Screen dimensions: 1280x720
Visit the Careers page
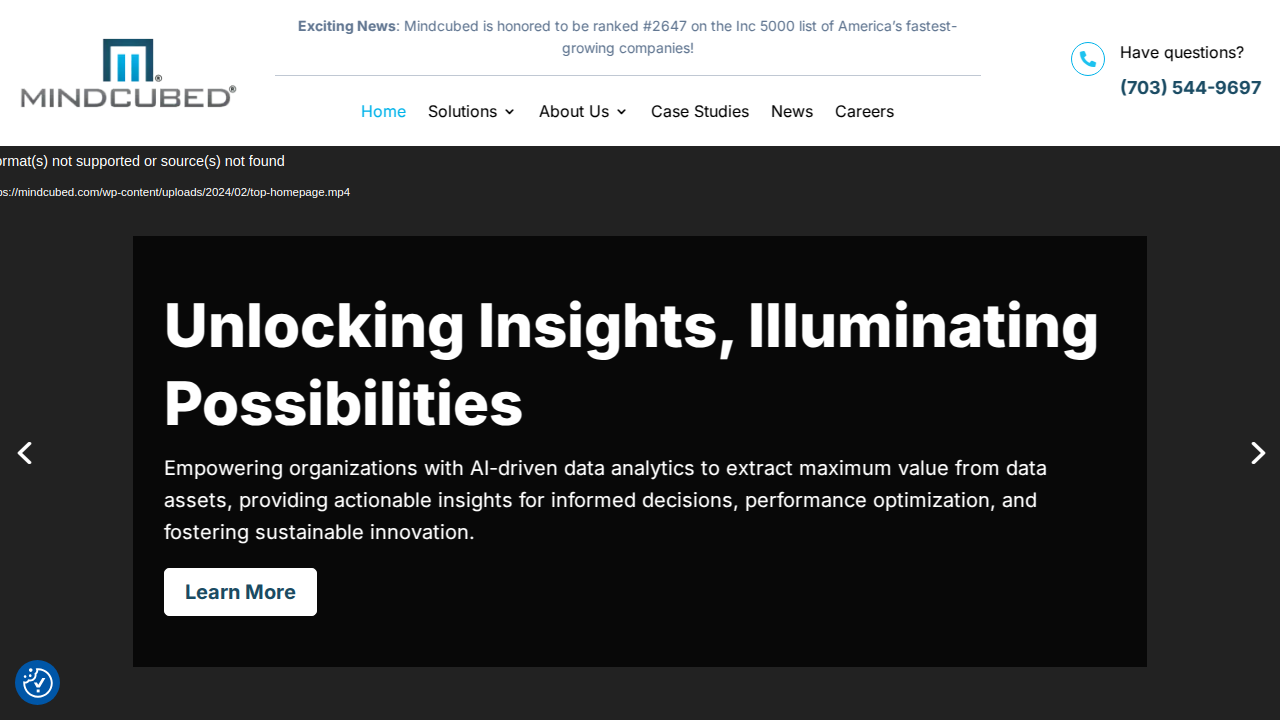point(864,112)
